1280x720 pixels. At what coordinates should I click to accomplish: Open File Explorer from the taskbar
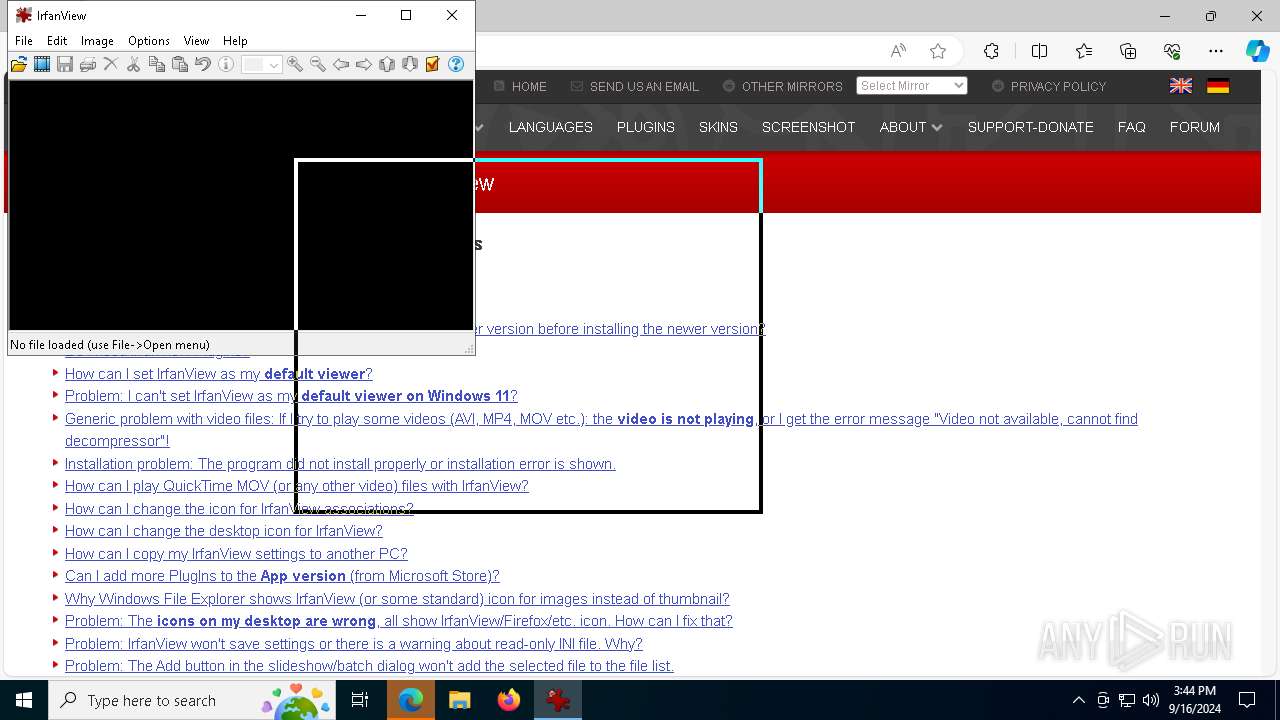(459, 700)
